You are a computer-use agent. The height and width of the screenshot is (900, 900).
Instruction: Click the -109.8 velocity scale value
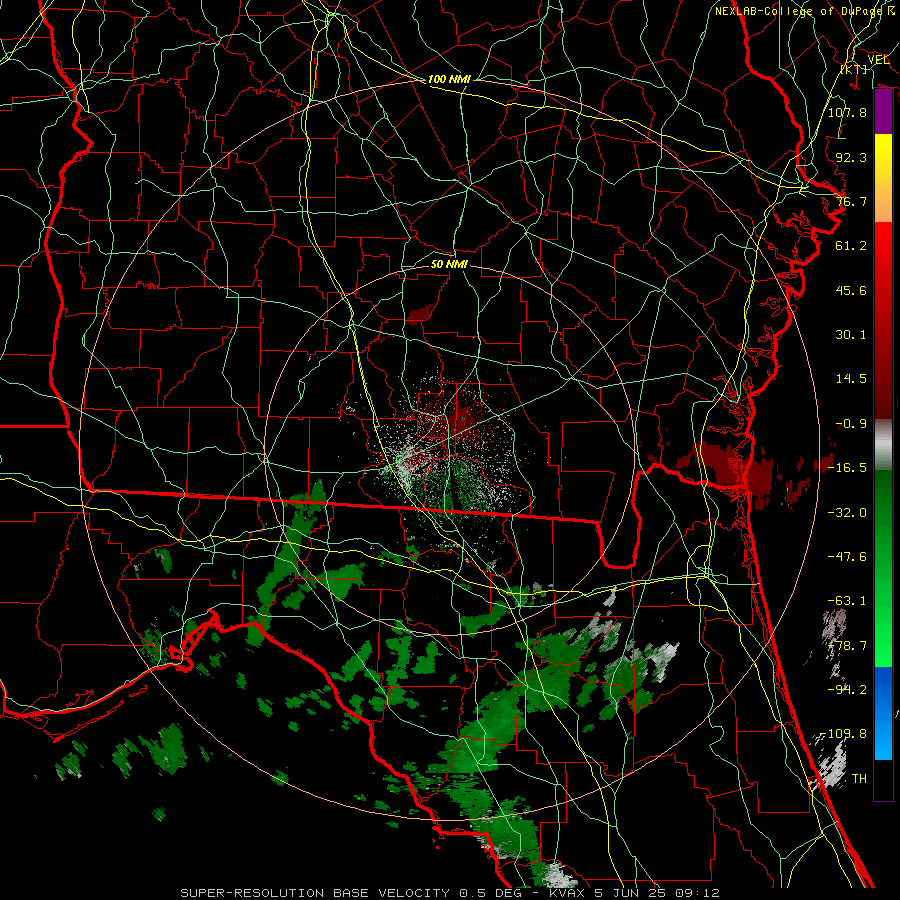tap(843, 734)
